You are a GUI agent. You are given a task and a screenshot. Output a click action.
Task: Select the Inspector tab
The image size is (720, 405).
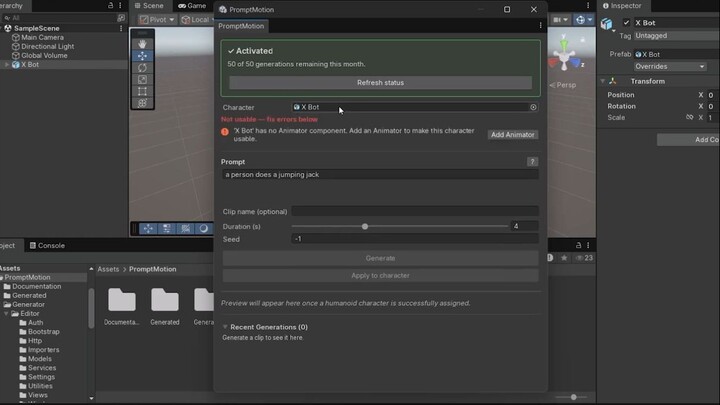622,6
